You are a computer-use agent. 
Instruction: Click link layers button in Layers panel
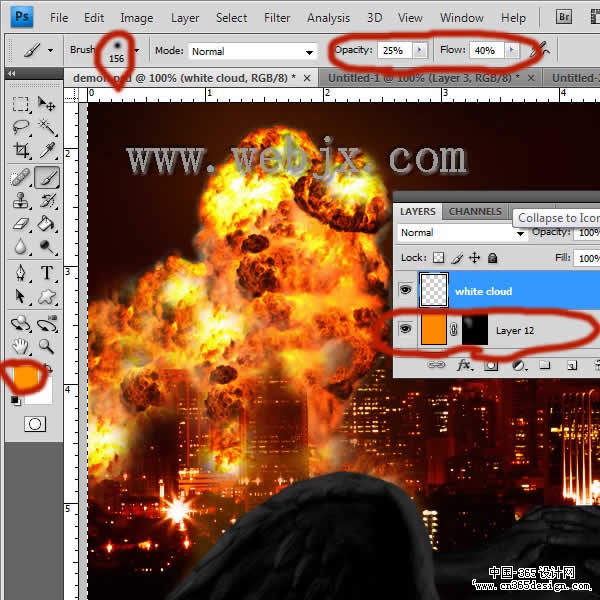point(436,365)
